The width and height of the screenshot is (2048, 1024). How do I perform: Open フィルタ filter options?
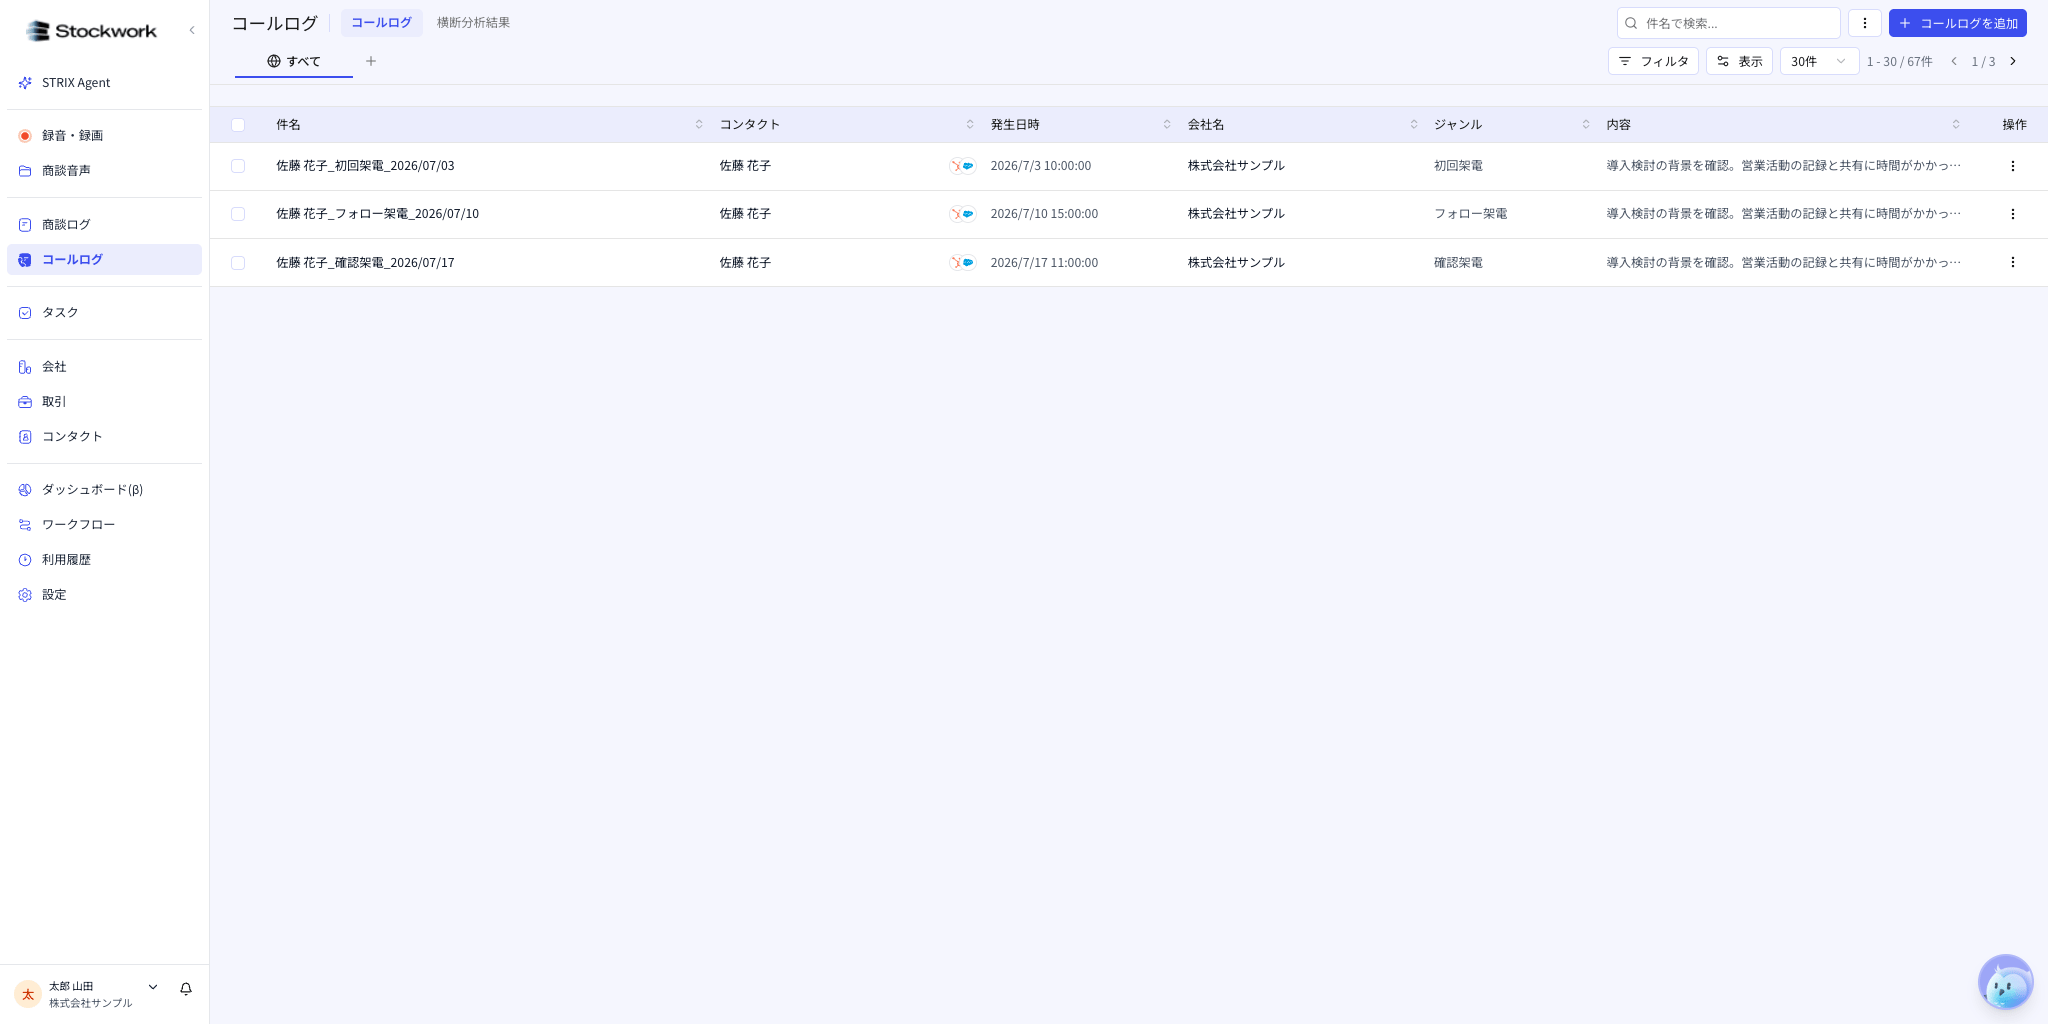(x=1653, y=61)
